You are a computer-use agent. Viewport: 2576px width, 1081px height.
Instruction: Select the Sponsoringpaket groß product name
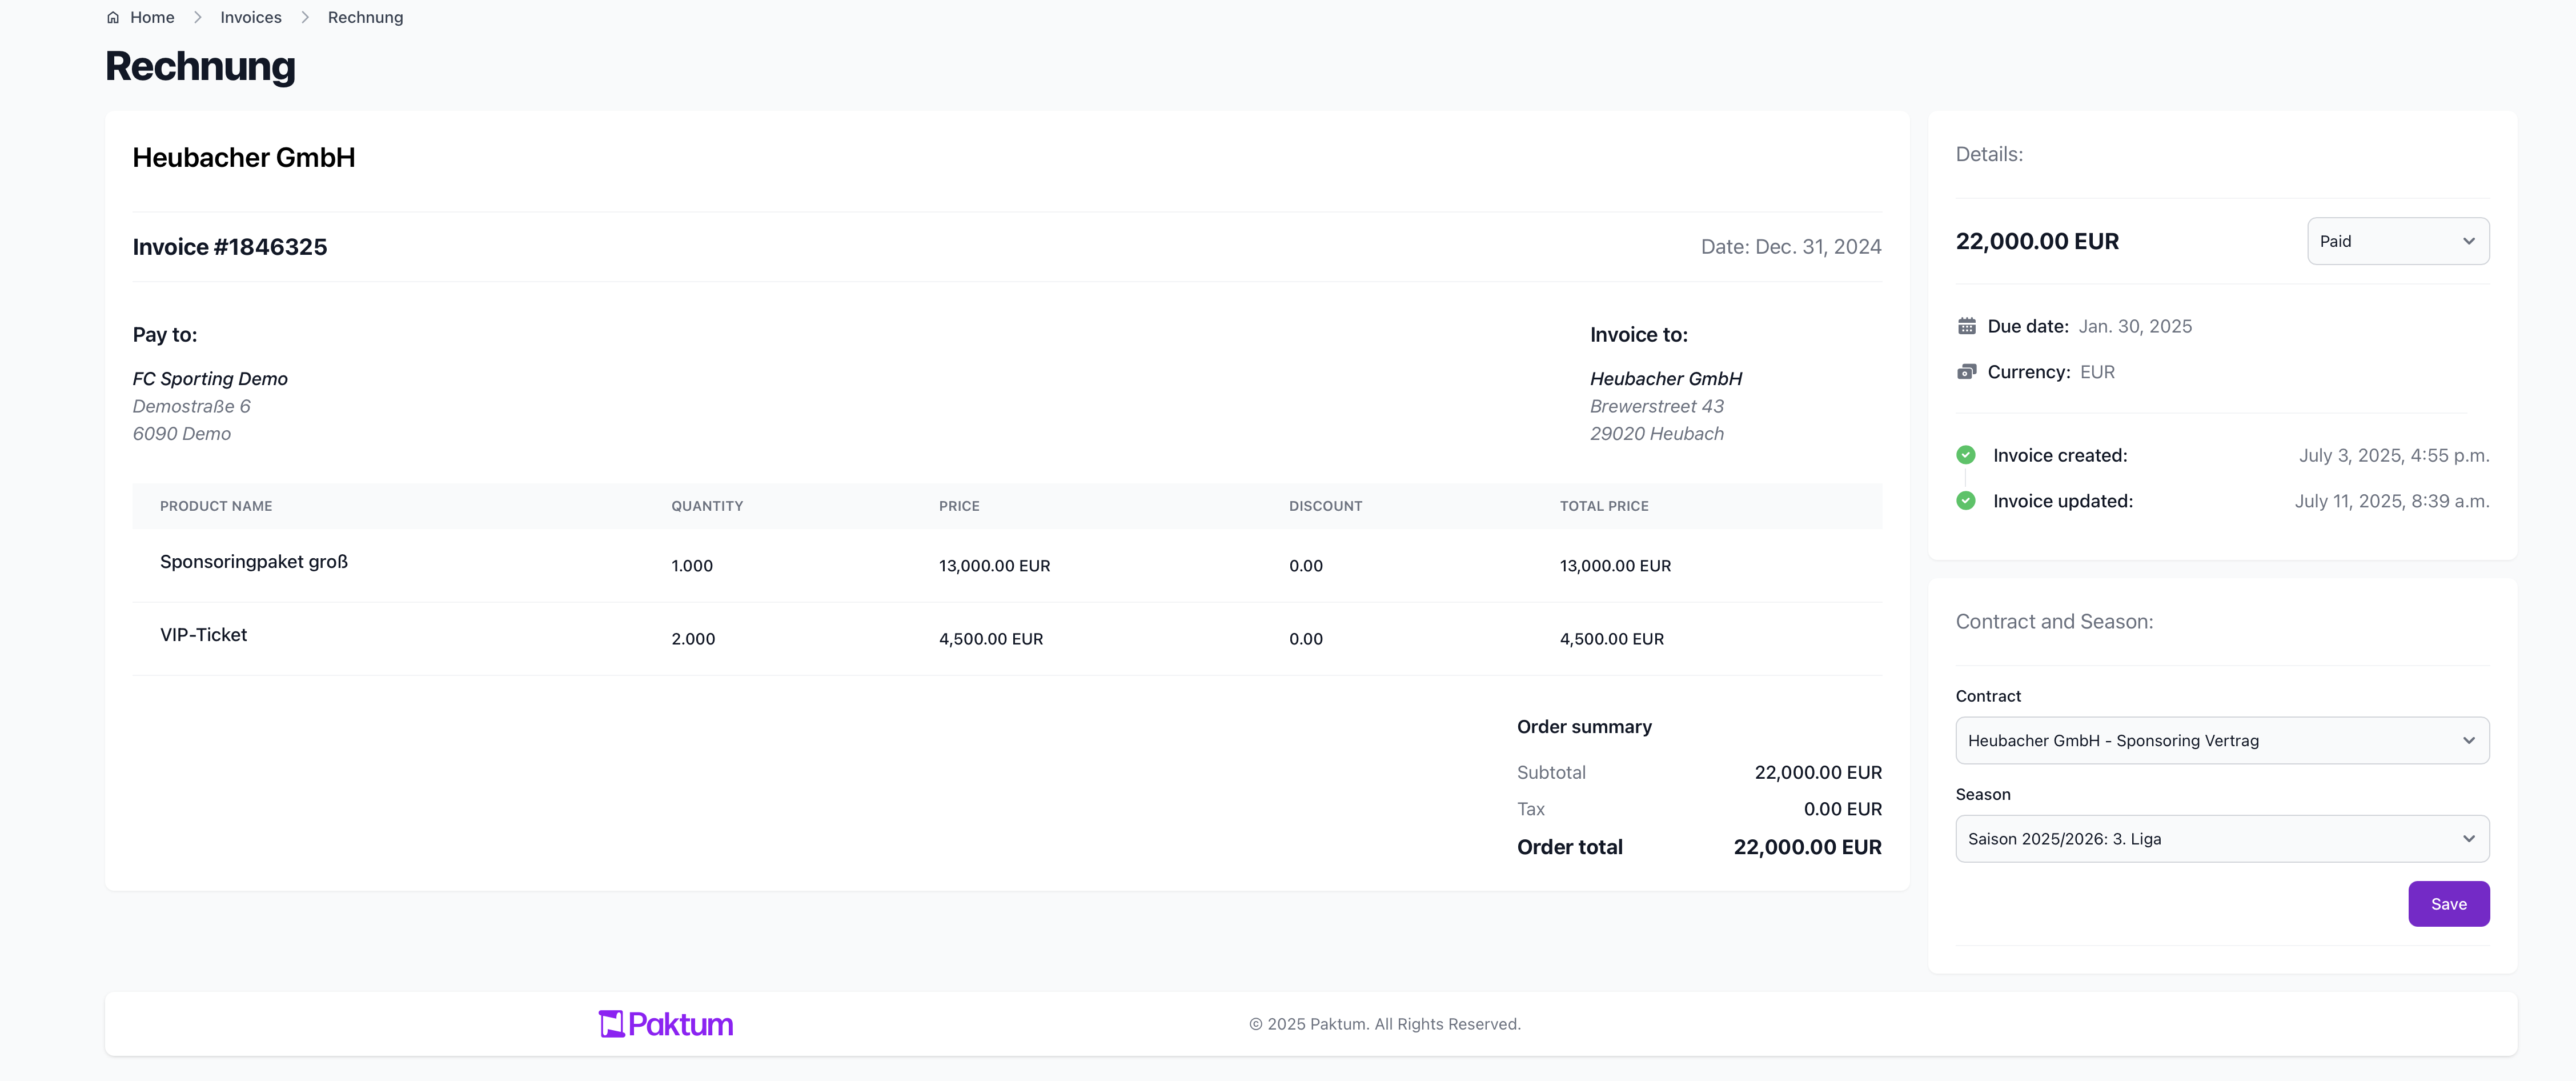point(254,562)
